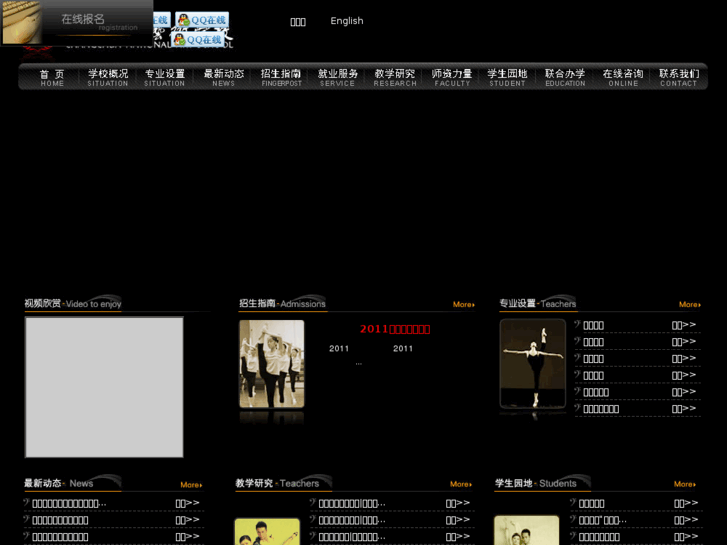This screenshot has height=545, width=727.
Task: Open 招生指南 FINGERPOST menu item
Action: click(281, 77)
